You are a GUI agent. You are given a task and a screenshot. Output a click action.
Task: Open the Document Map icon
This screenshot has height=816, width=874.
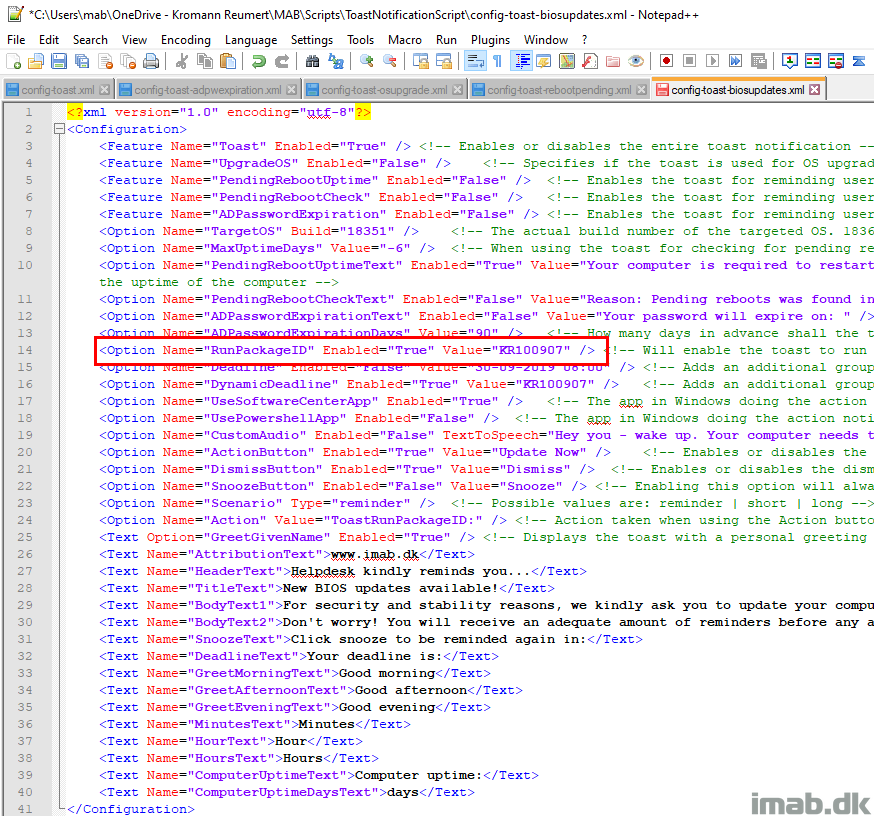[x=567, y=61]
